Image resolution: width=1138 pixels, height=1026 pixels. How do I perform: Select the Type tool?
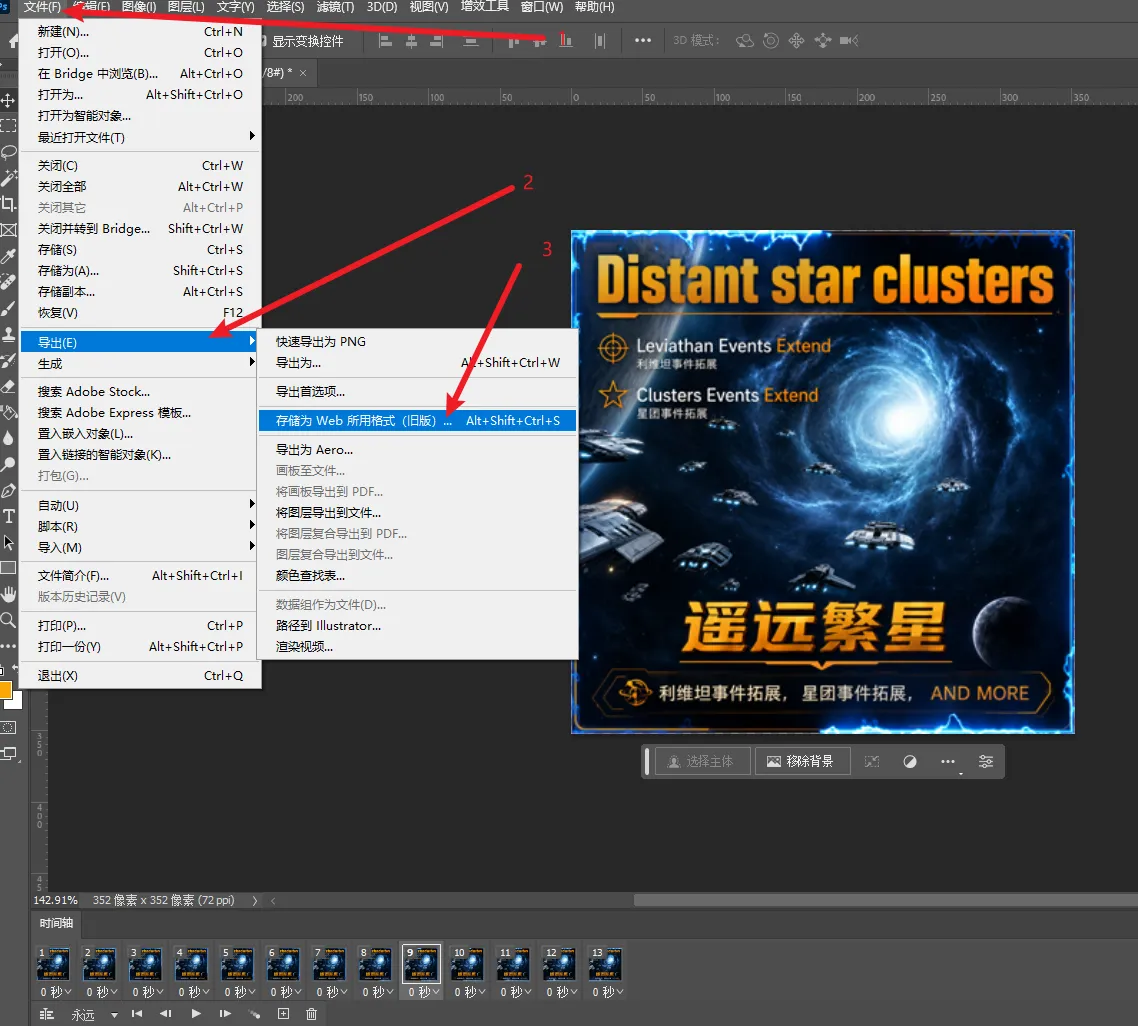tap(9, 516)
